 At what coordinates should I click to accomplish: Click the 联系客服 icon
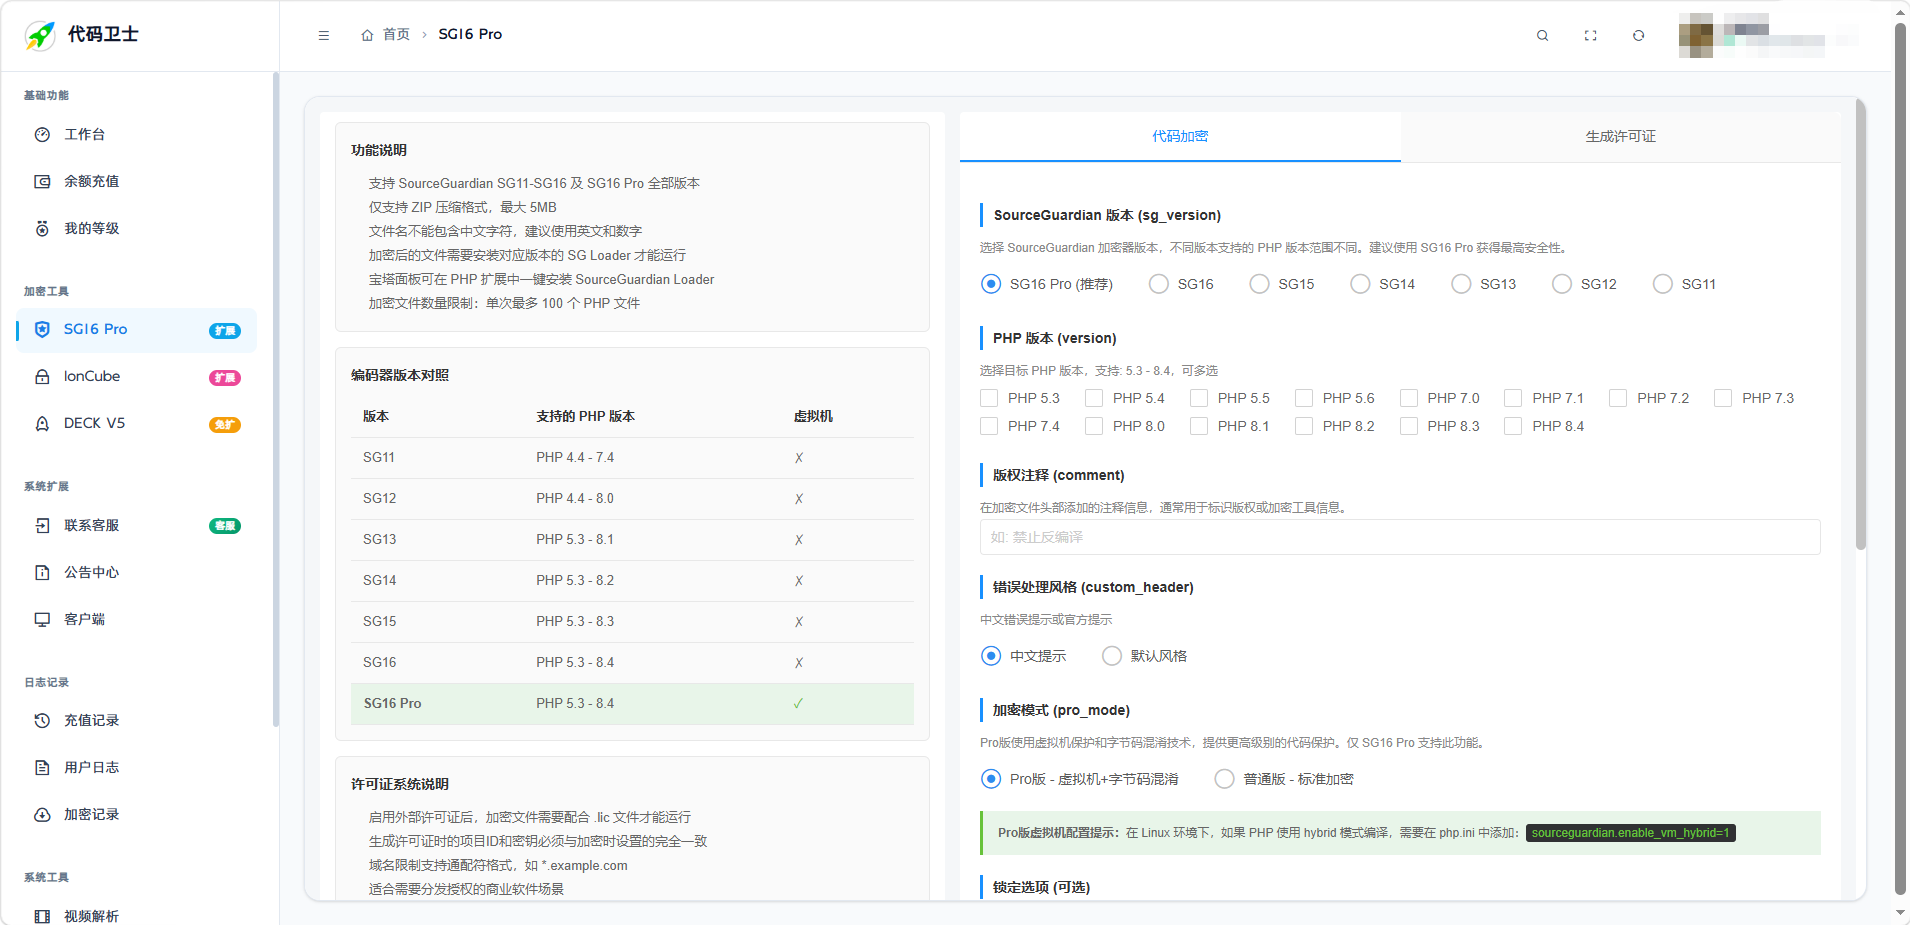pyautogui.click(x=42, y=526)
